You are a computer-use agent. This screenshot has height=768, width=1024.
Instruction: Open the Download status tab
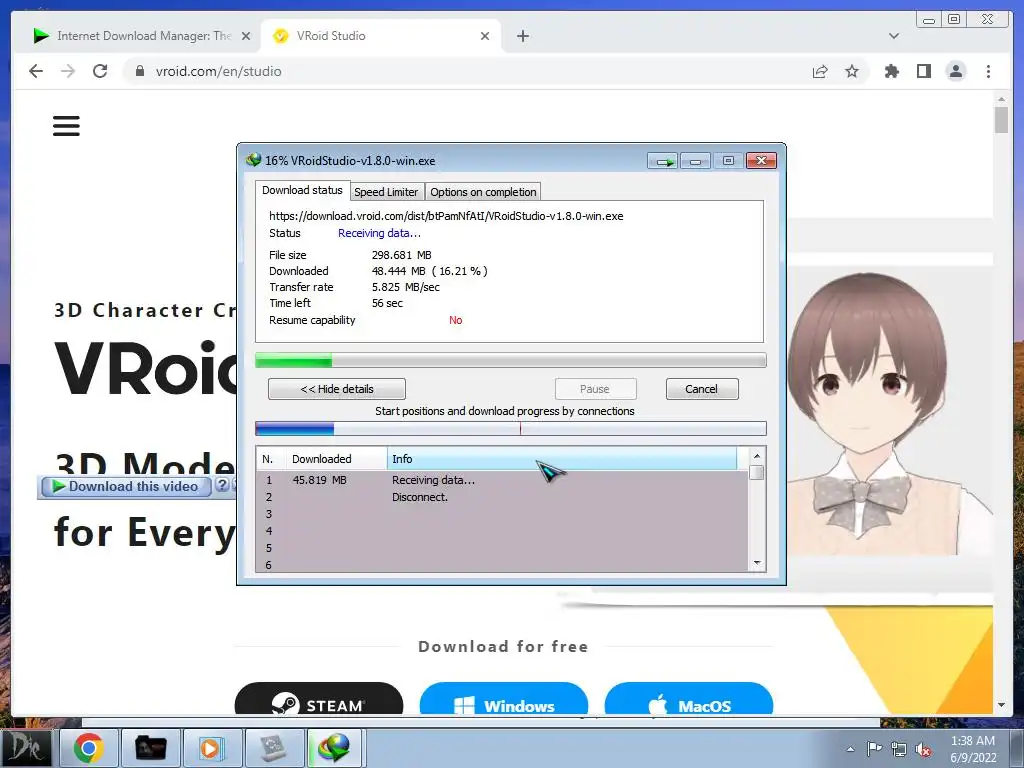[302, 190]
